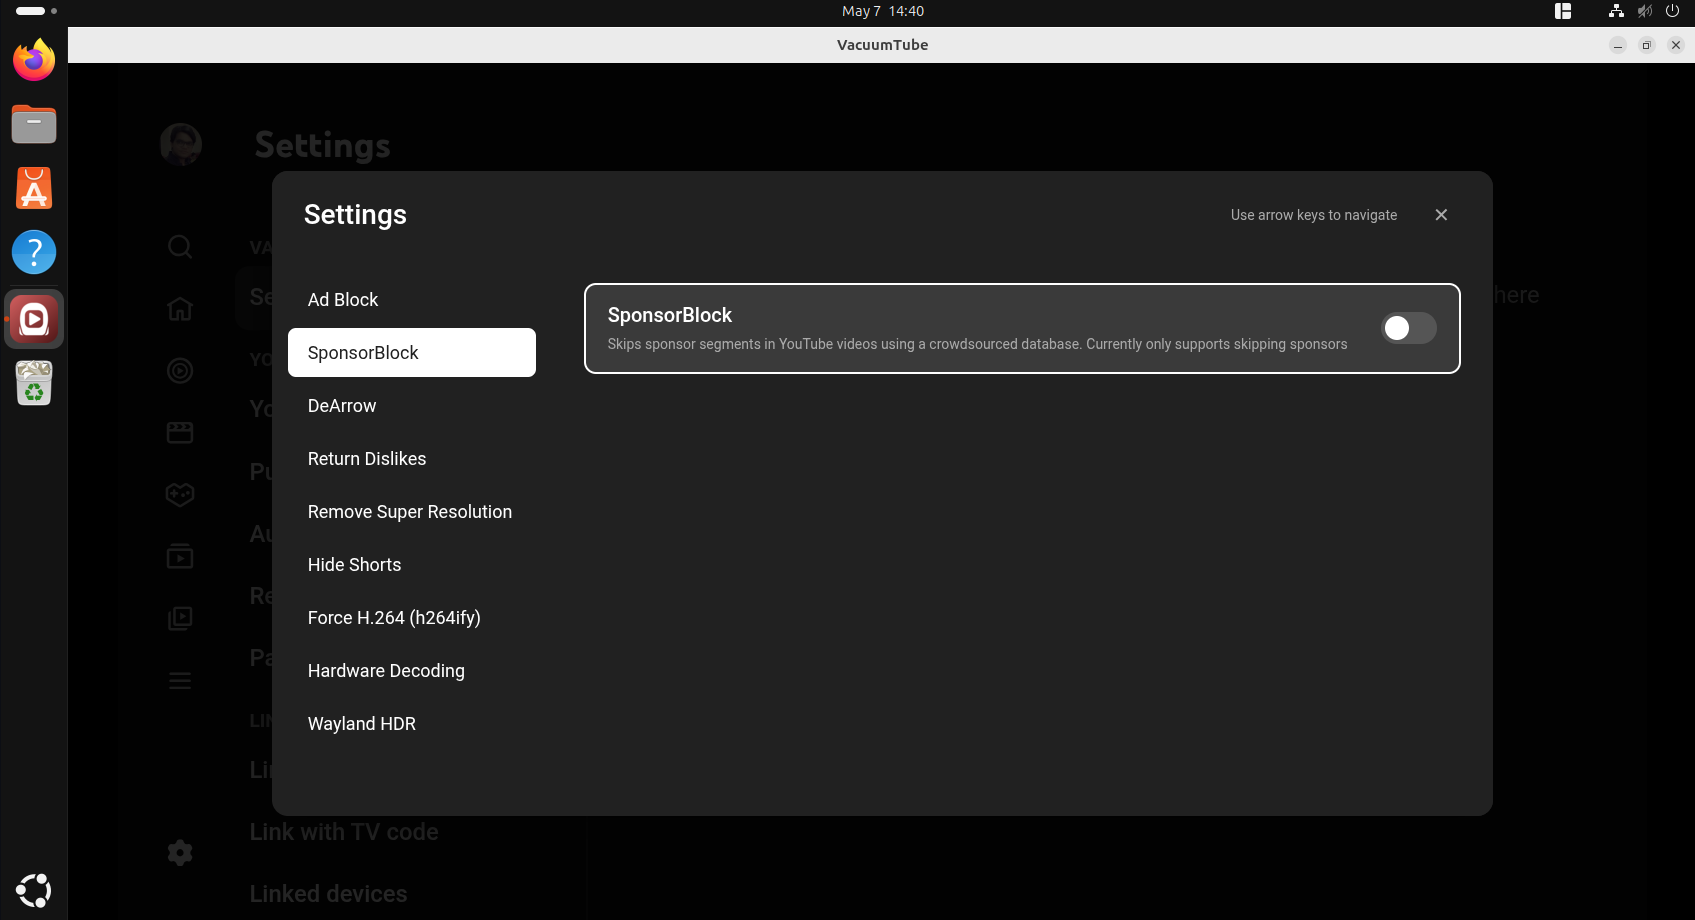Image resolution: width=1695 pixels, height=920 pixels.
Task: Select Remove Super Resolution option
Action: click(x=412, y=512)
